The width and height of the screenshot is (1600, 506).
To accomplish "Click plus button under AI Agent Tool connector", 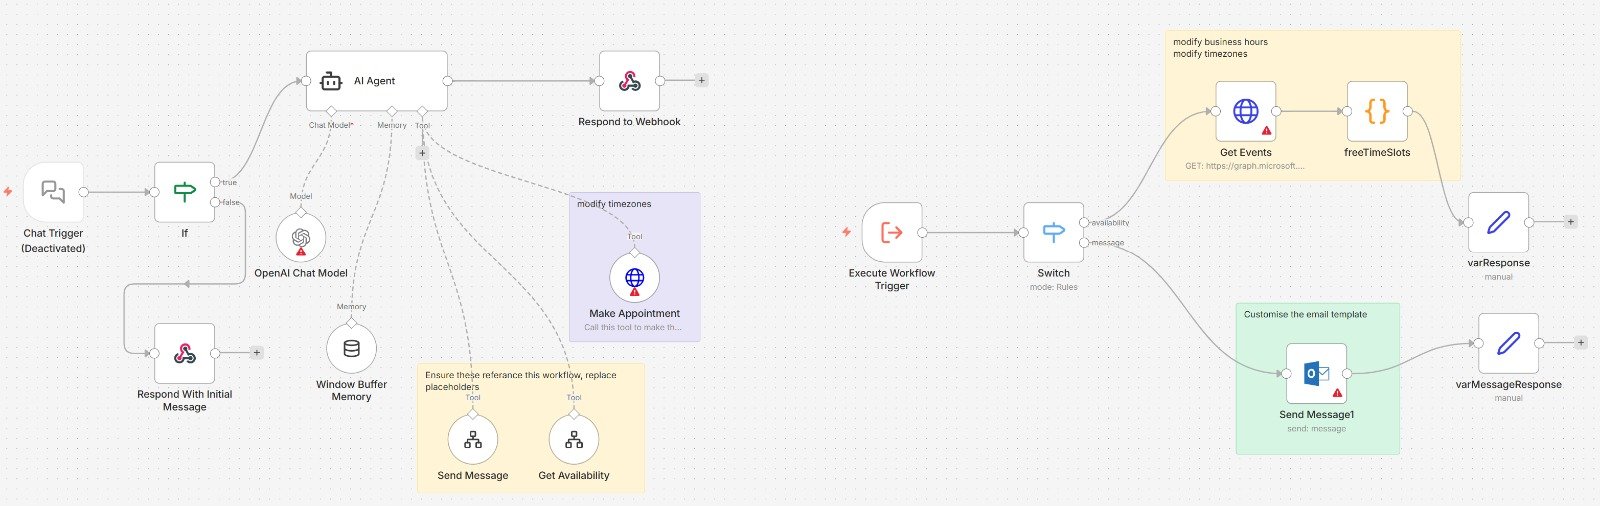I will pos(422,153).
